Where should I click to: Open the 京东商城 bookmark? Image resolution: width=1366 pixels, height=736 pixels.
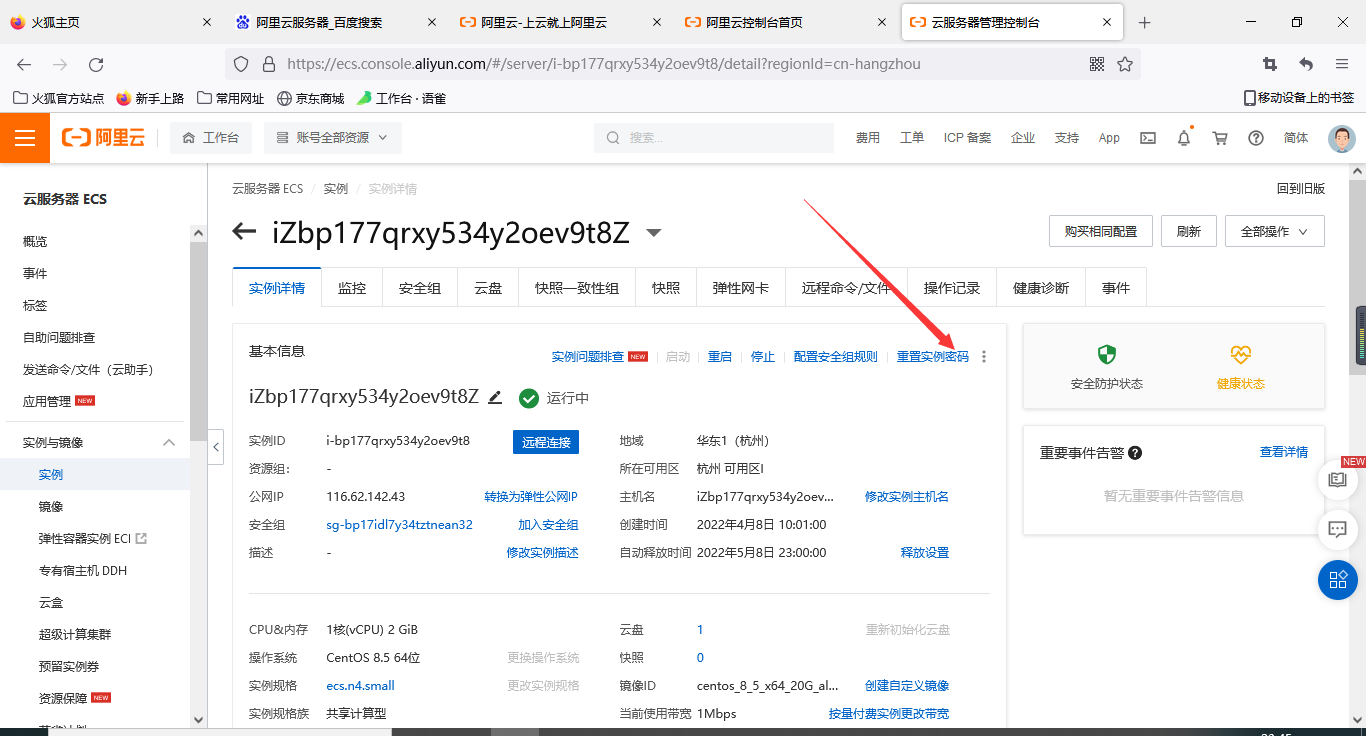pos(311,98)
